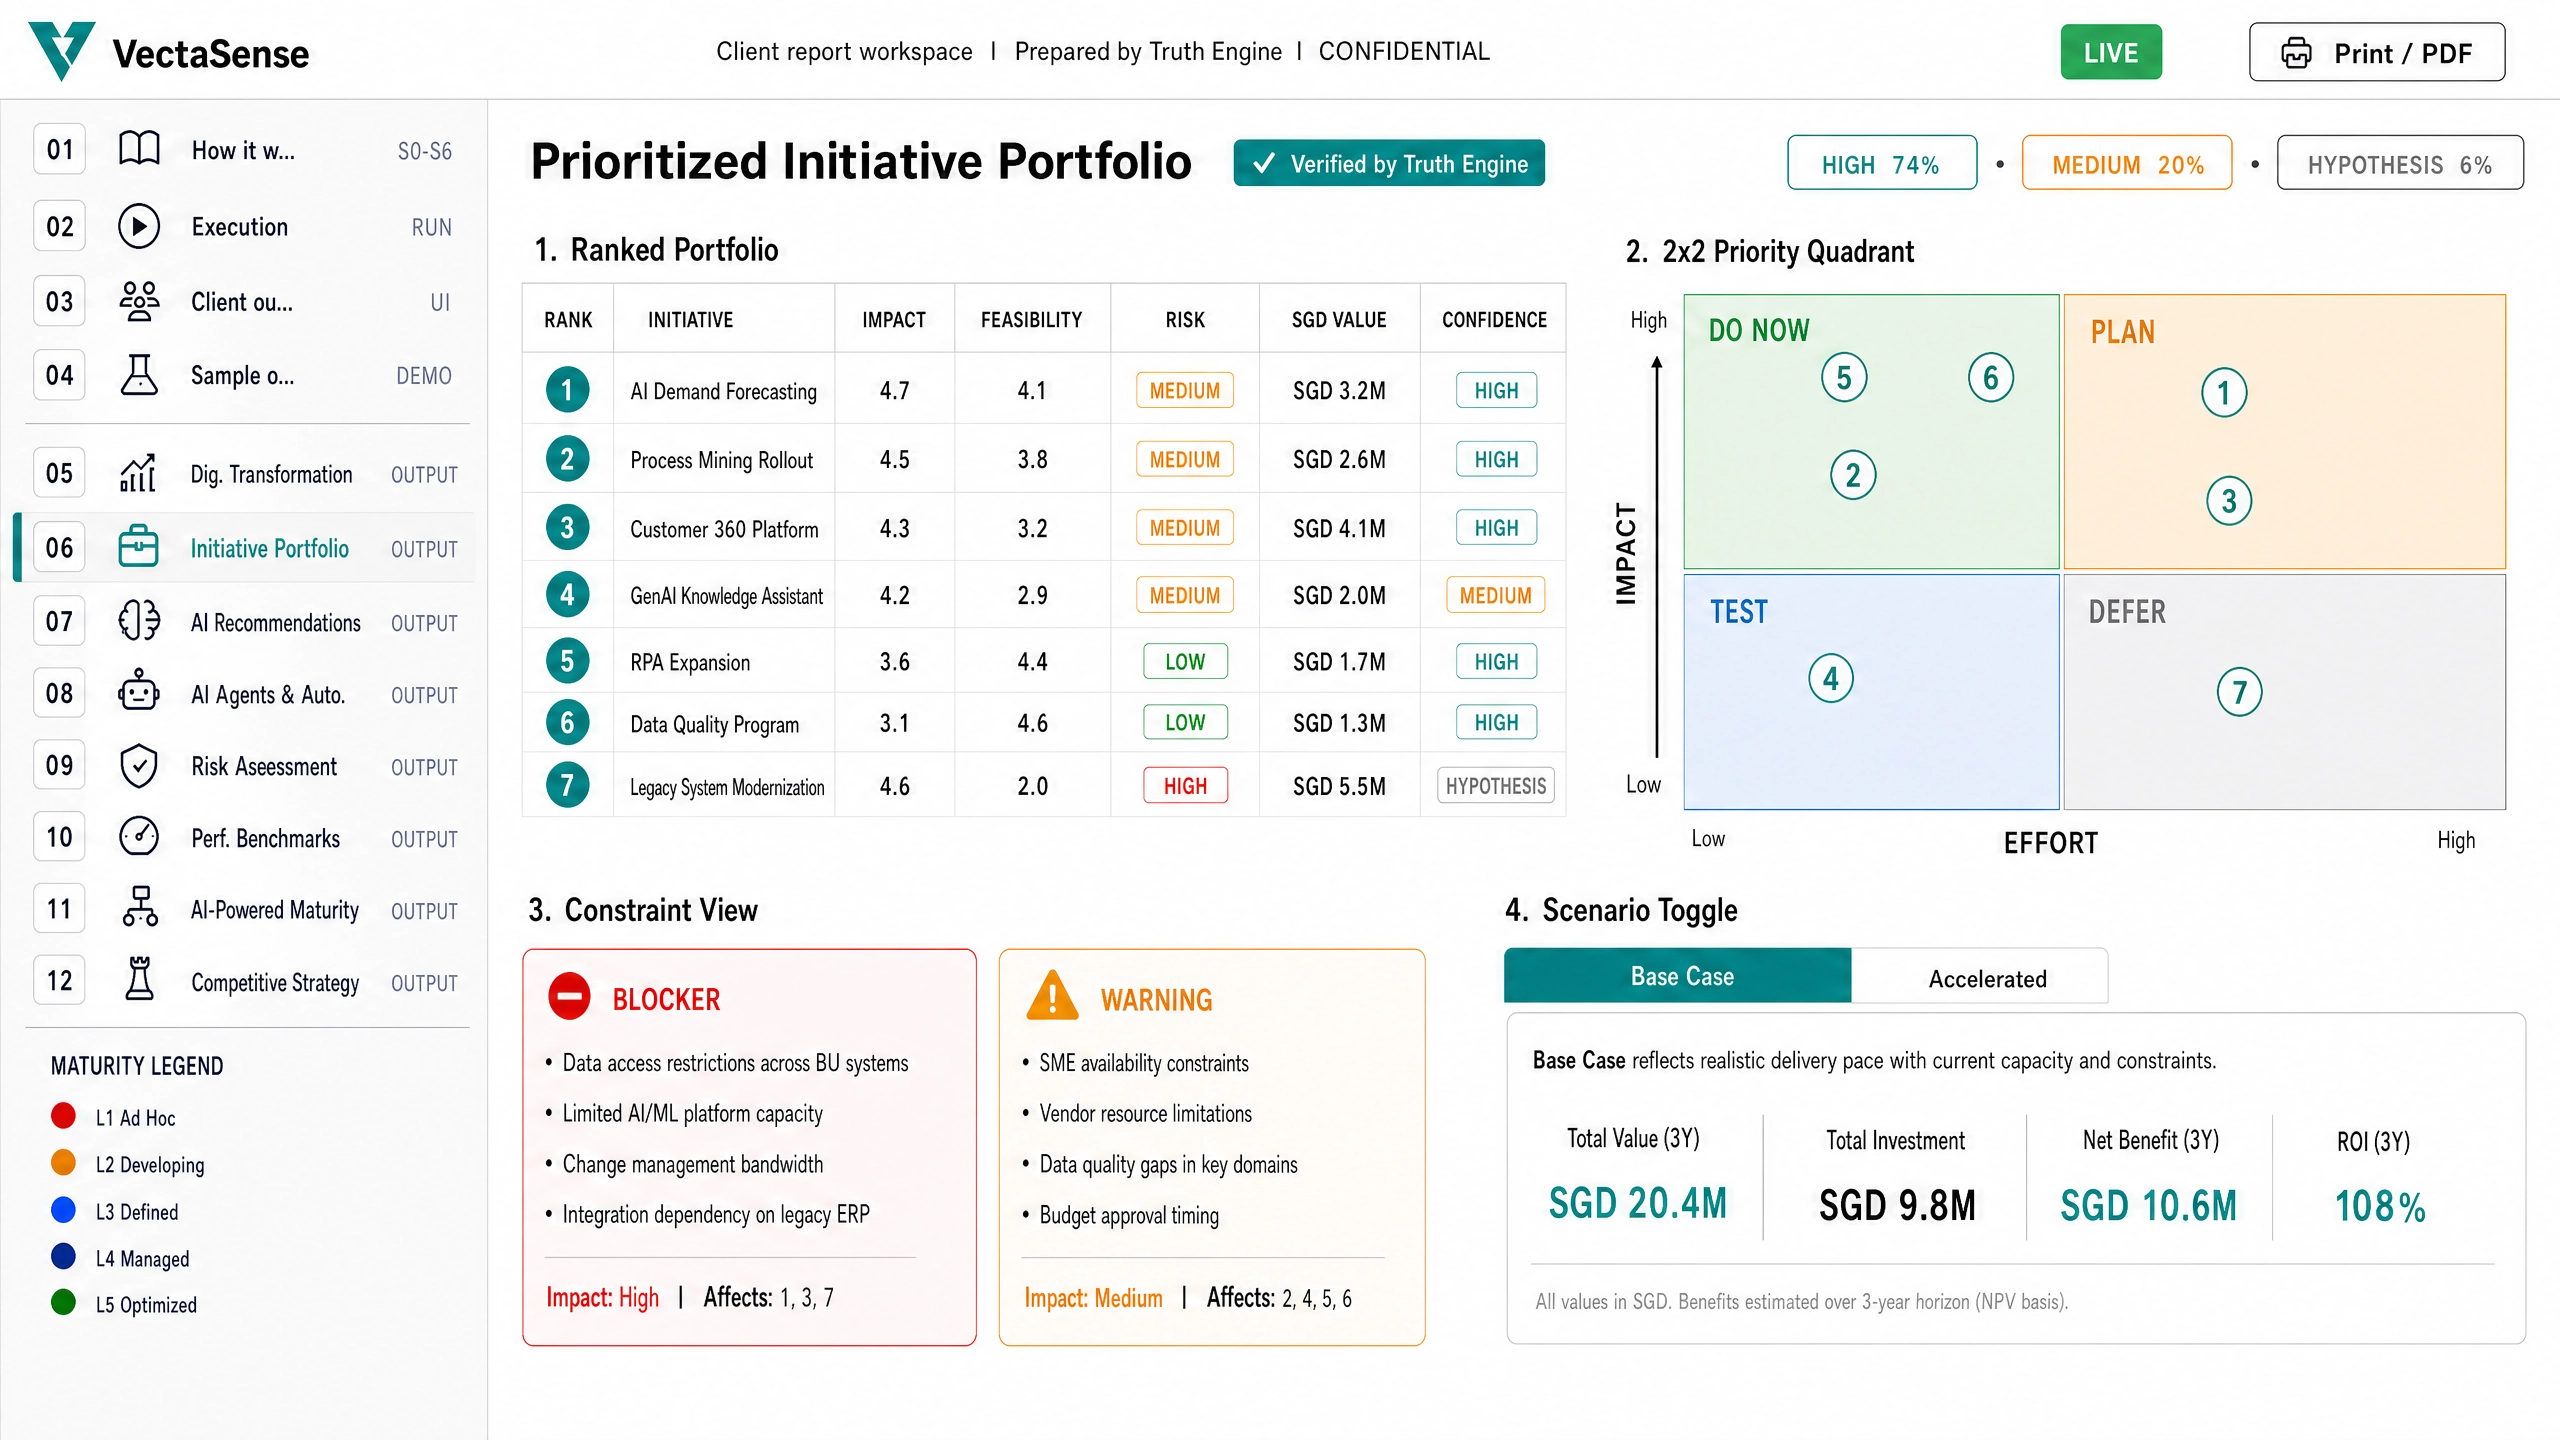The height and width of the screenshot is (1440, 2560).
Task: Select the Execution play icon
Action: point(139,226)
